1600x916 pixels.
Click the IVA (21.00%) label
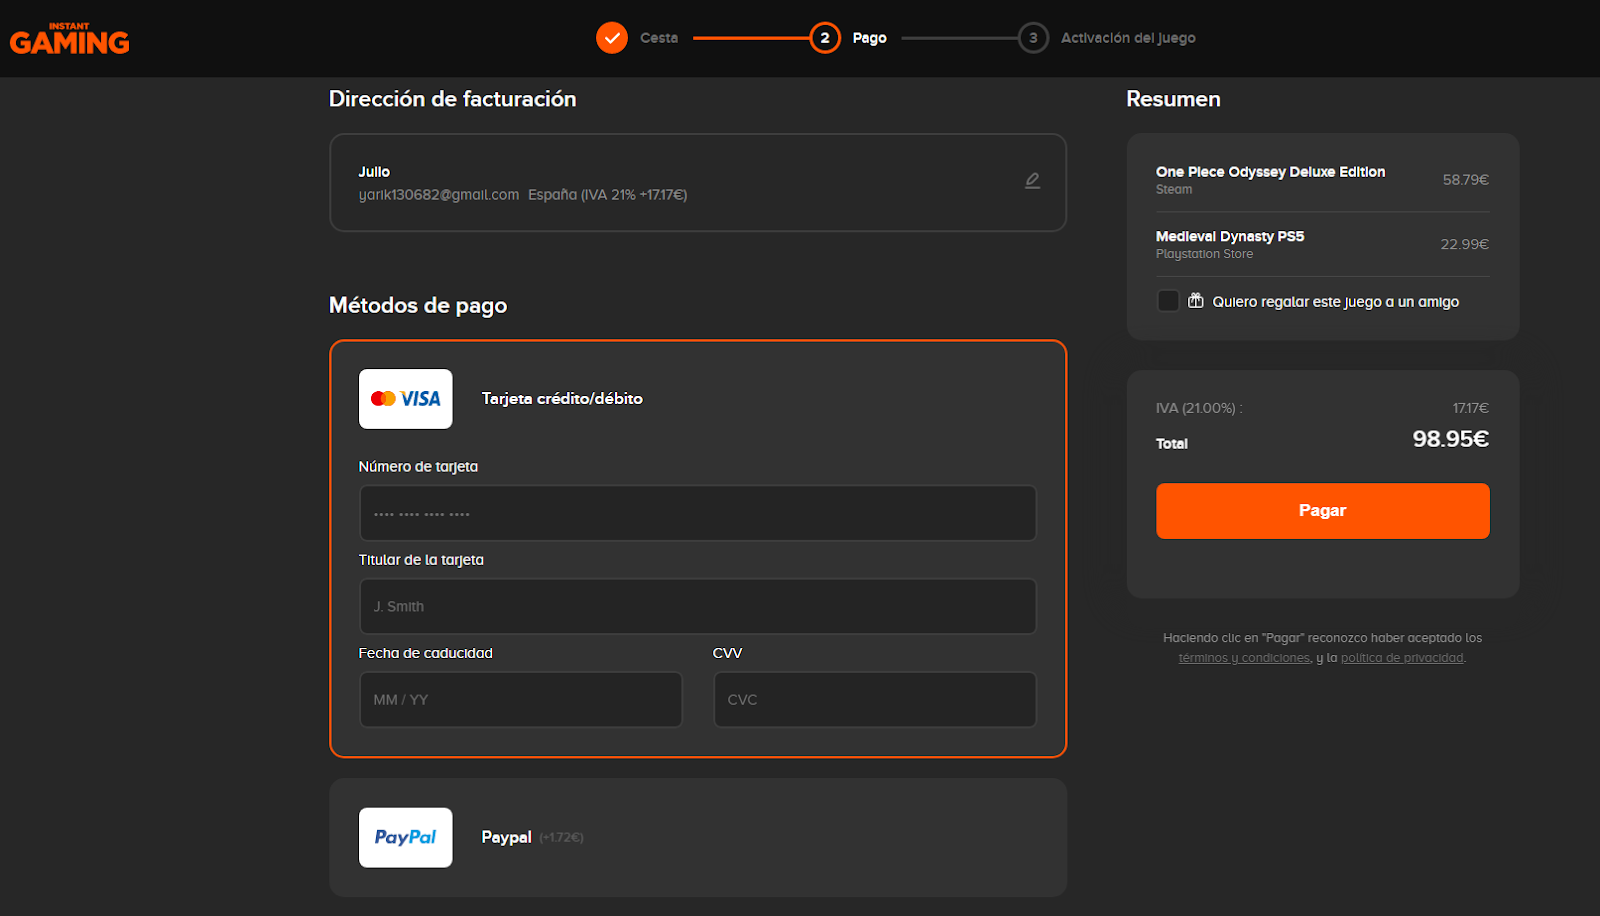(x=1199, y=408)
